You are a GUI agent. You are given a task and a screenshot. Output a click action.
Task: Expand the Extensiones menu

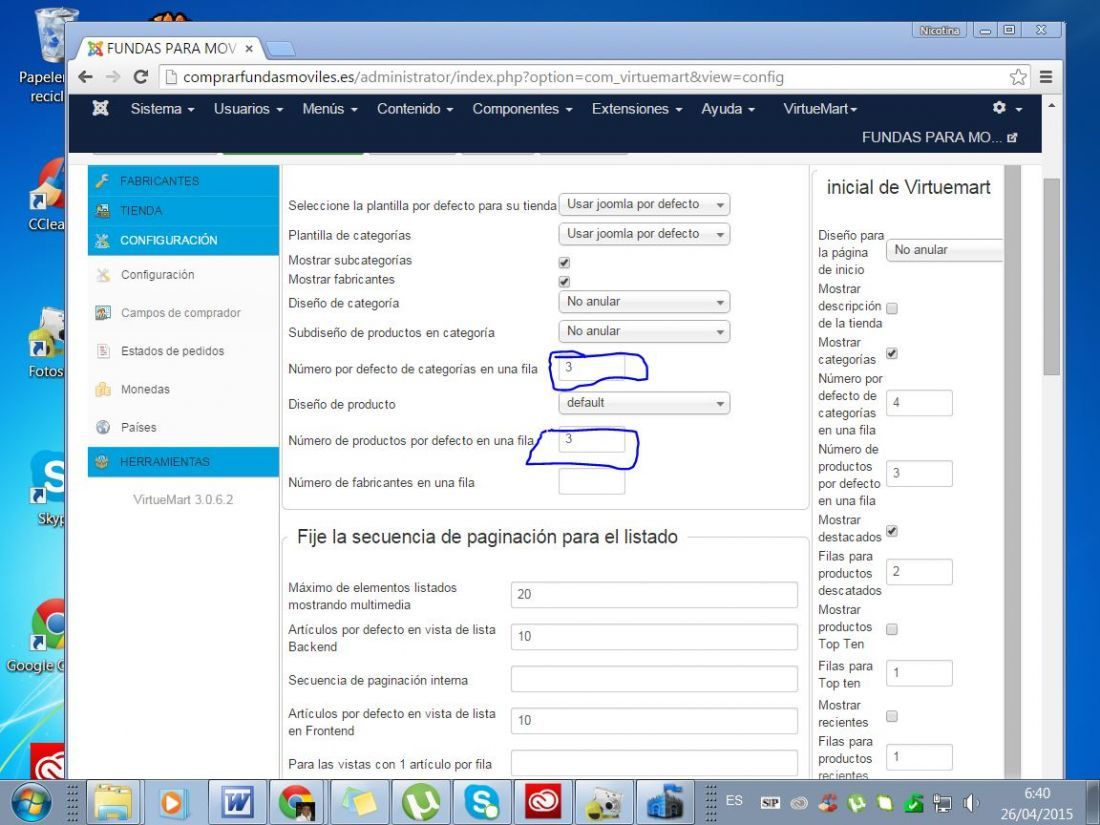click(x=636, y=109)
